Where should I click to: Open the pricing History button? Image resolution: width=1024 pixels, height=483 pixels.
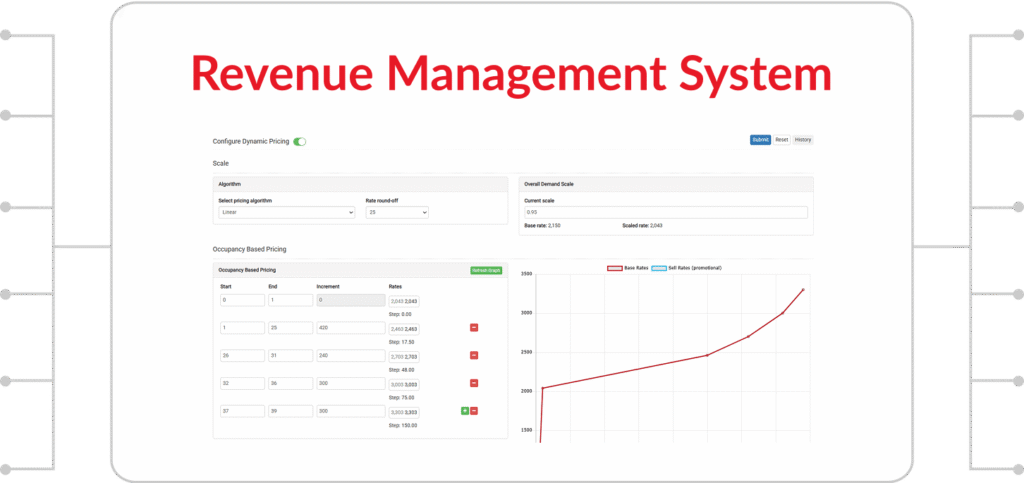pyautogui.click(x=803, y=140)
